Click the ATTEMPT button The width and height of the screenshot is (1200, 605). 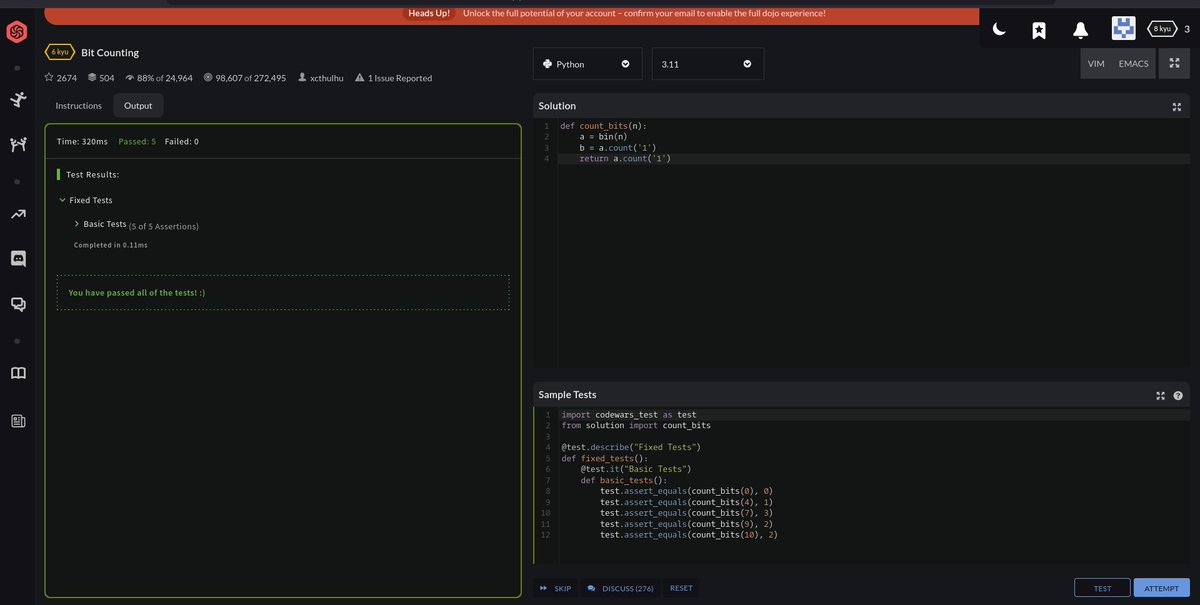coord(1161,588)
